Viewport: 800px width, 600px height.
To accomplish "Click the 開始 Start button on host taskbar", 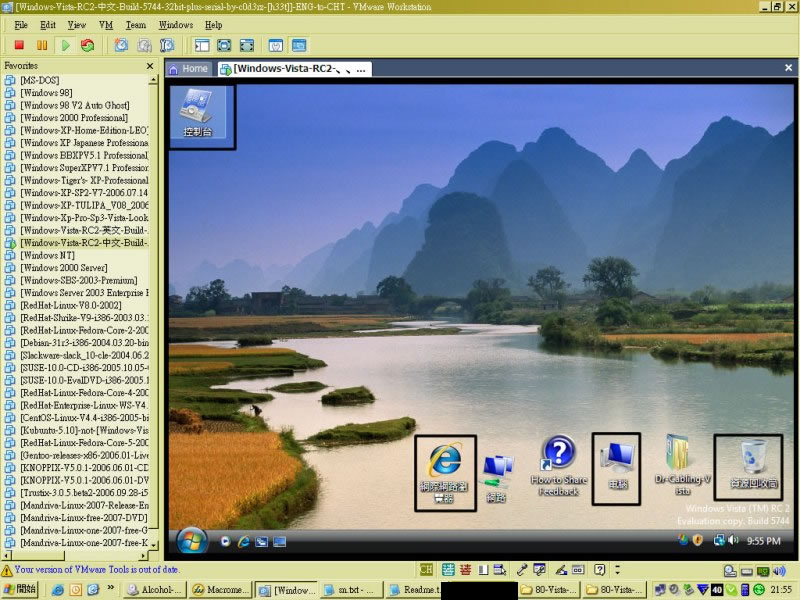I will tap(20, 590).
